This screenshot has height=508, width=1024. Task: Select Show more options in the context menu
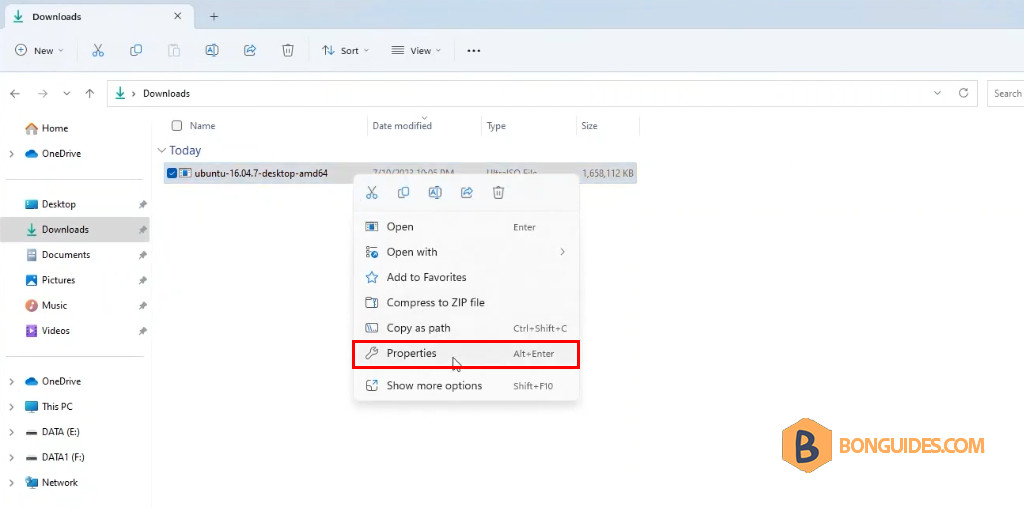(466, 386)
